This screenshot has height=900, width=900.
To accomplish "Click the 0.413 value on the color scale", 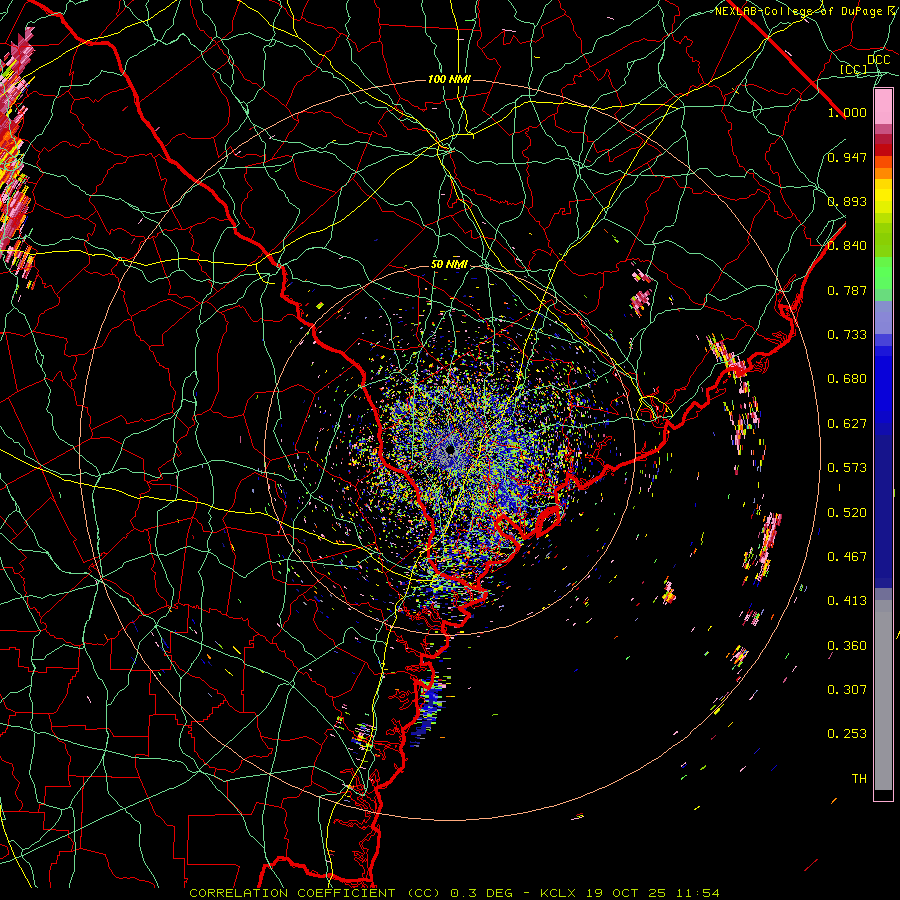I will tap(847, 601).
